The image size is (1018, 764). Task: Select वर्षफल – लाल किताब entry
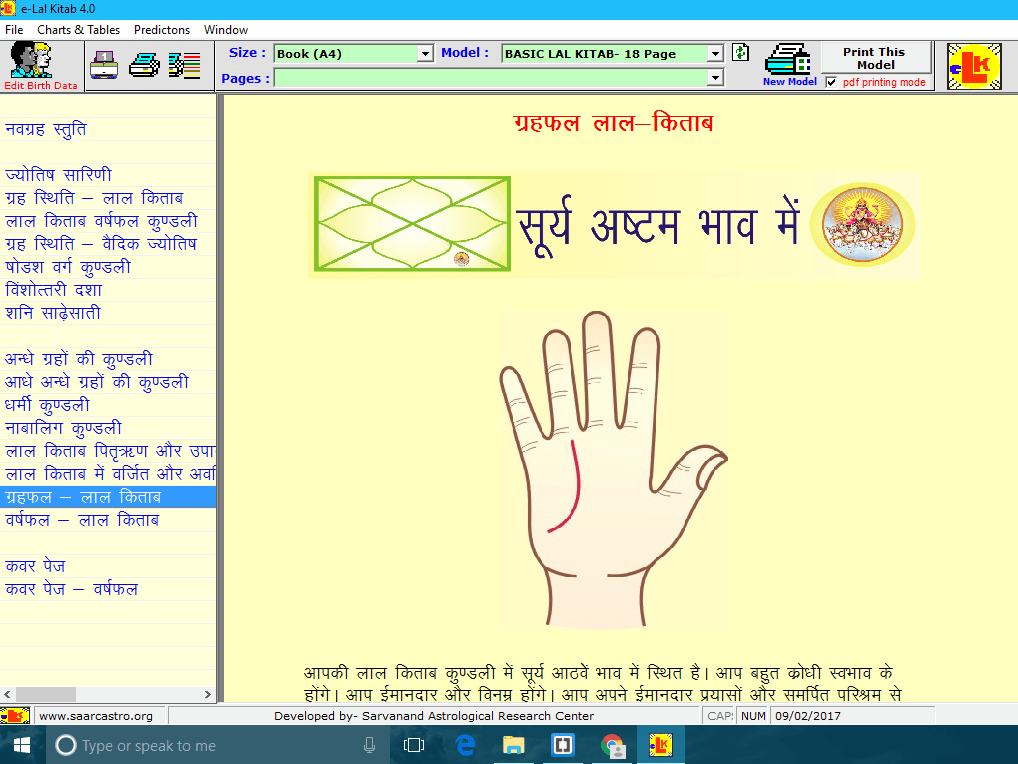click(x=82, y=521)
